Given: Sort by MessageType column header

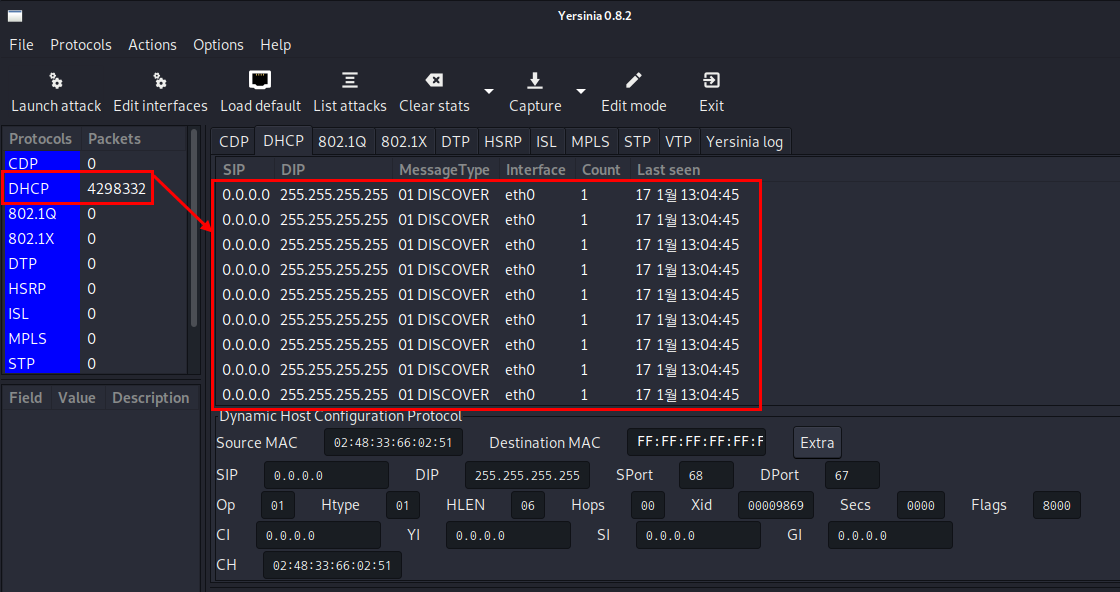Looking at the screenshot, I should point(446,170).
